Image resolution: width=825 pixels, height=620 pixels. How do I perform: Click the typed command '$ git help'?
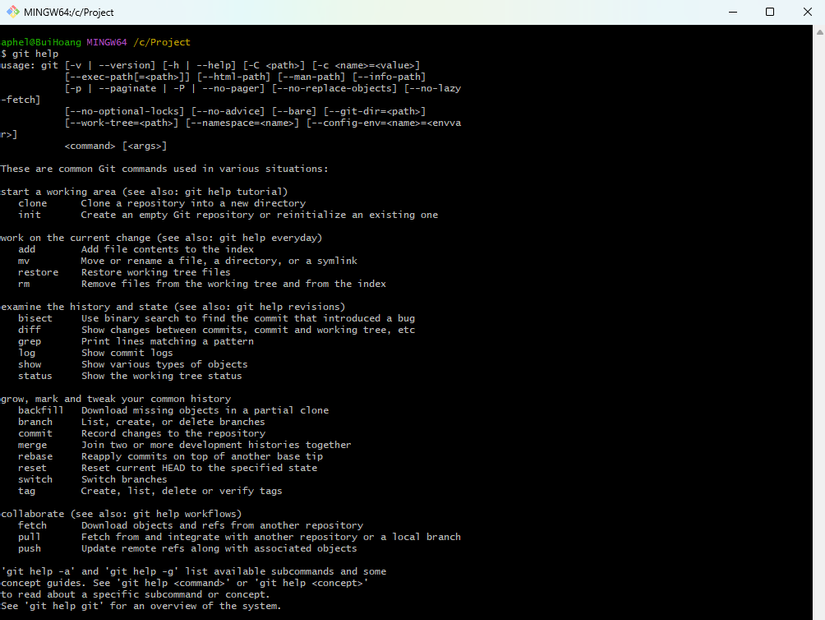click(29, 54)
